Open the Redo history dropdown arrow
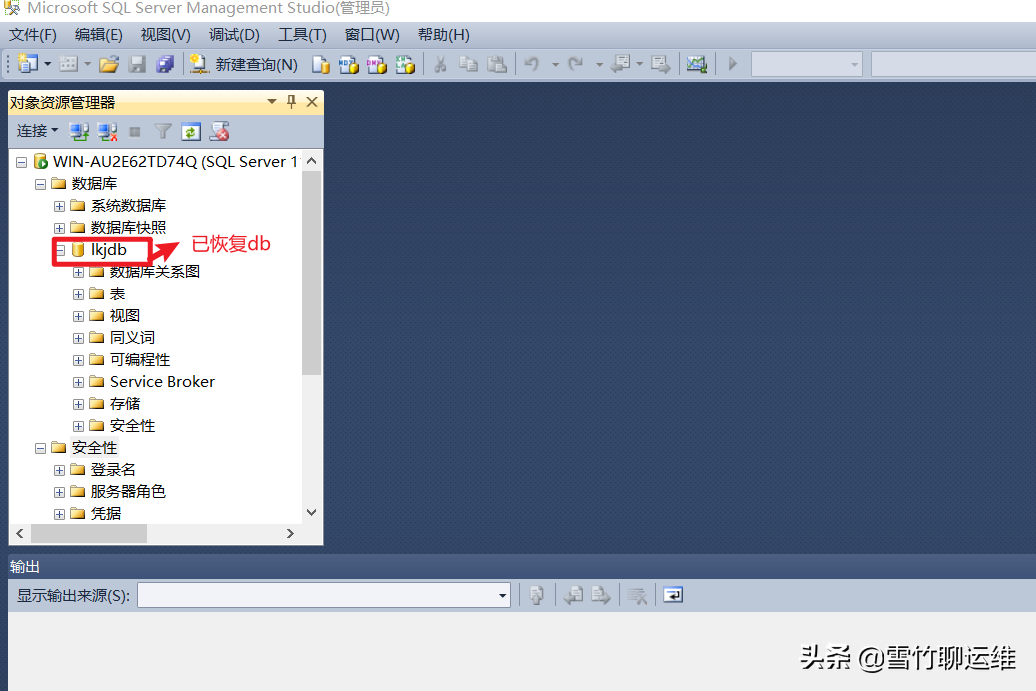This screenshot has height=691, width=1036. click(599, 65)
